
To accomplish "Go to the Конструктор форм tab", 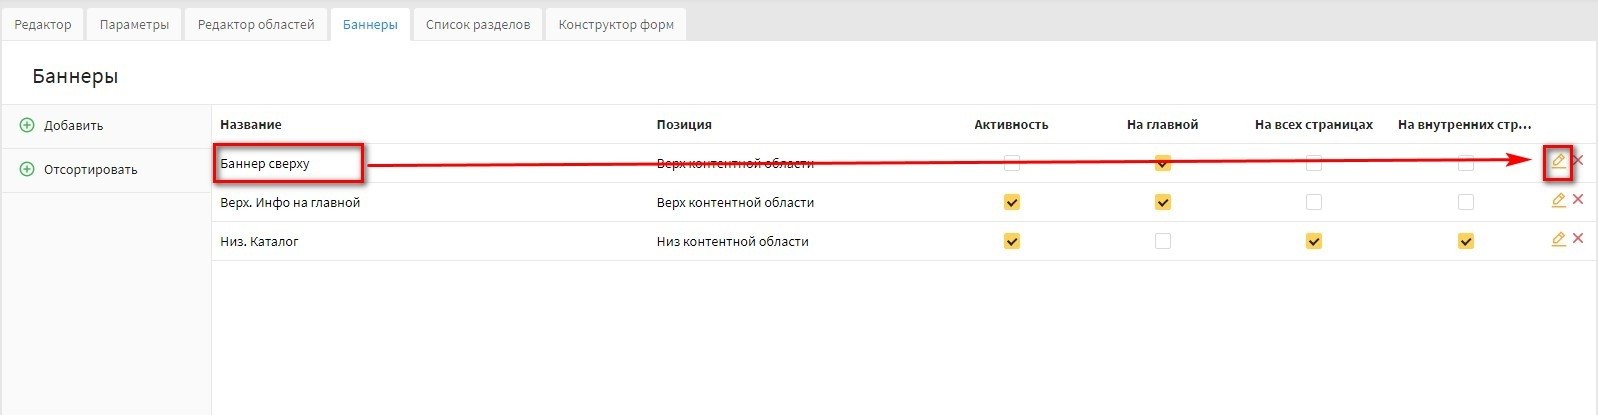I will 616,25.
